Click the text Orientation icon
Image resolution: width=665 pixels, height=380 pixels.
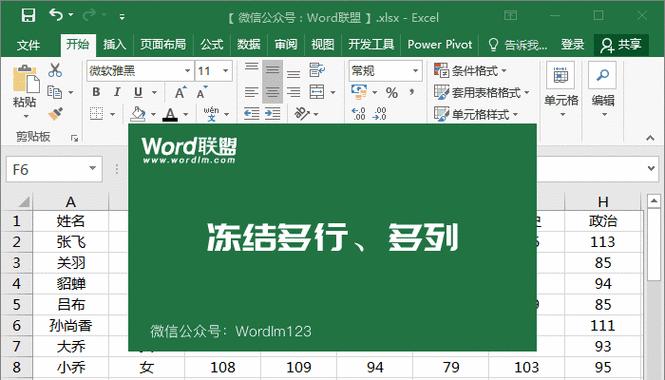302,113
